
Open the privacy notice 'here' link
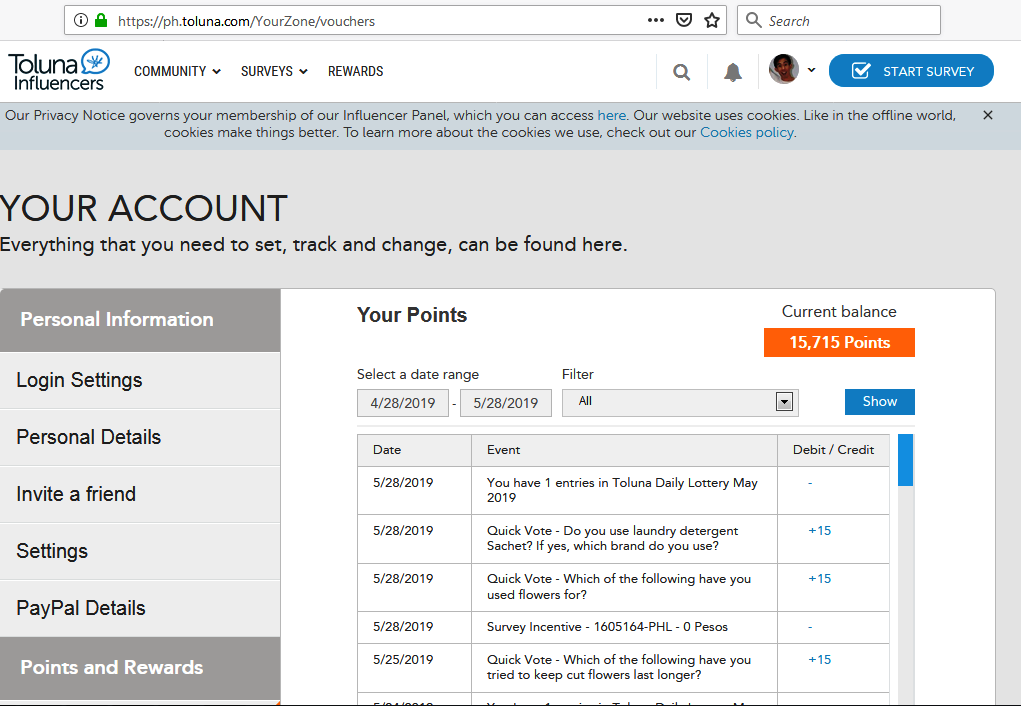coord(611,115)
